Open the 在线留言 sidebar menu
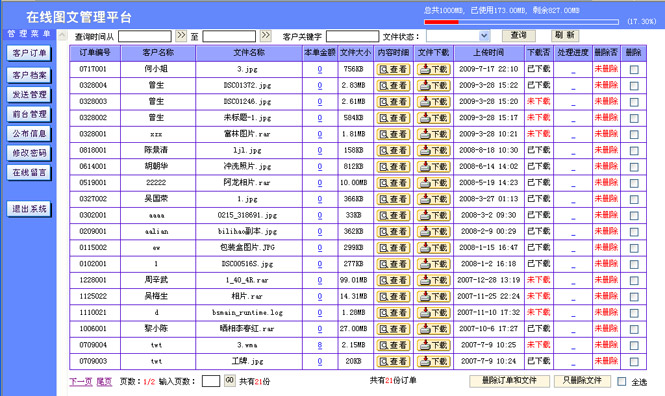 click(x=29, y=173)
